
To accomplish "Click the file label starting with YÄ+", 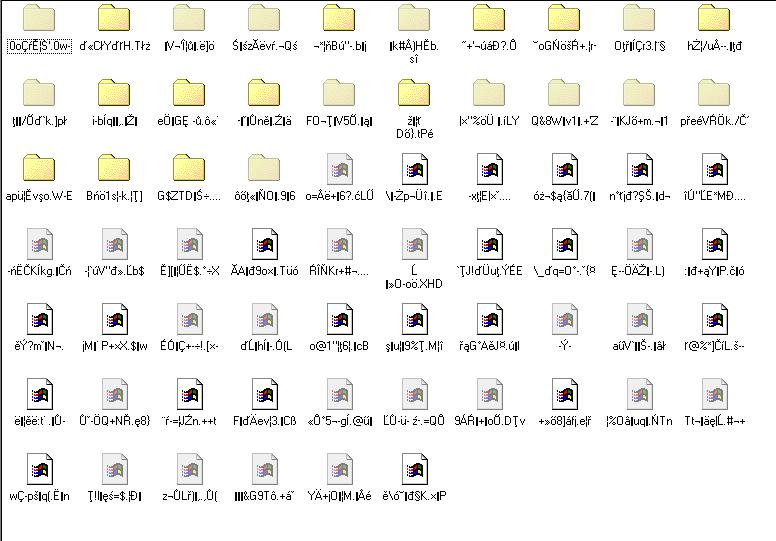I will tap(339, 496).
